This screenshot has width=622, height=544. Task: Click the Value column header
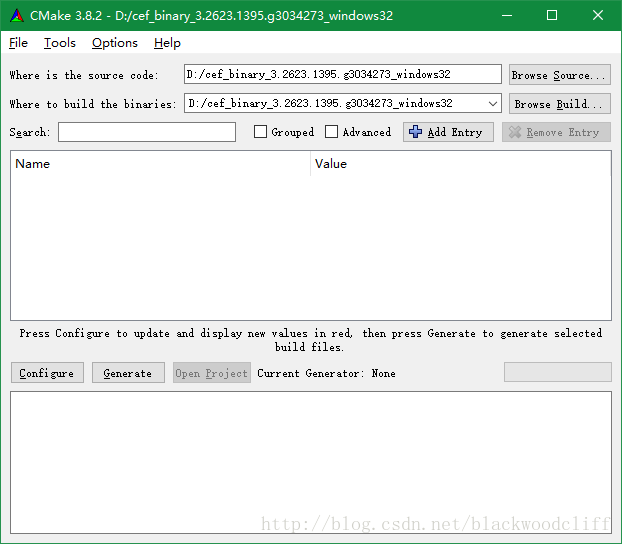point(461,164)
